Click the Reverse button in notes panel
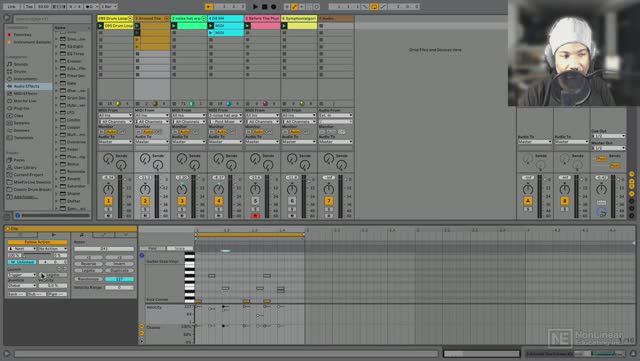Viewport: 640px width, 361px height. click(88, 264)
